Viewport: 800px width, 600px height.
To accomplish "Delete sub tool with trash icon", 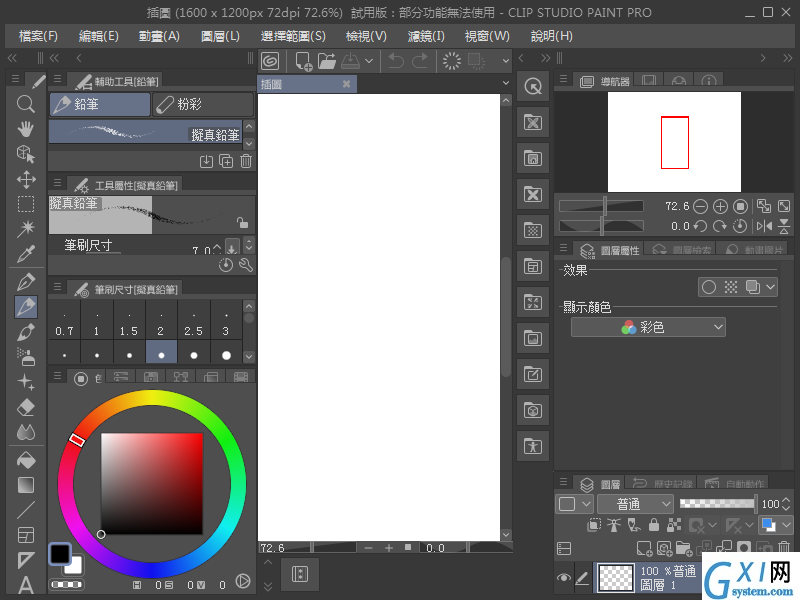I will 246,161.
